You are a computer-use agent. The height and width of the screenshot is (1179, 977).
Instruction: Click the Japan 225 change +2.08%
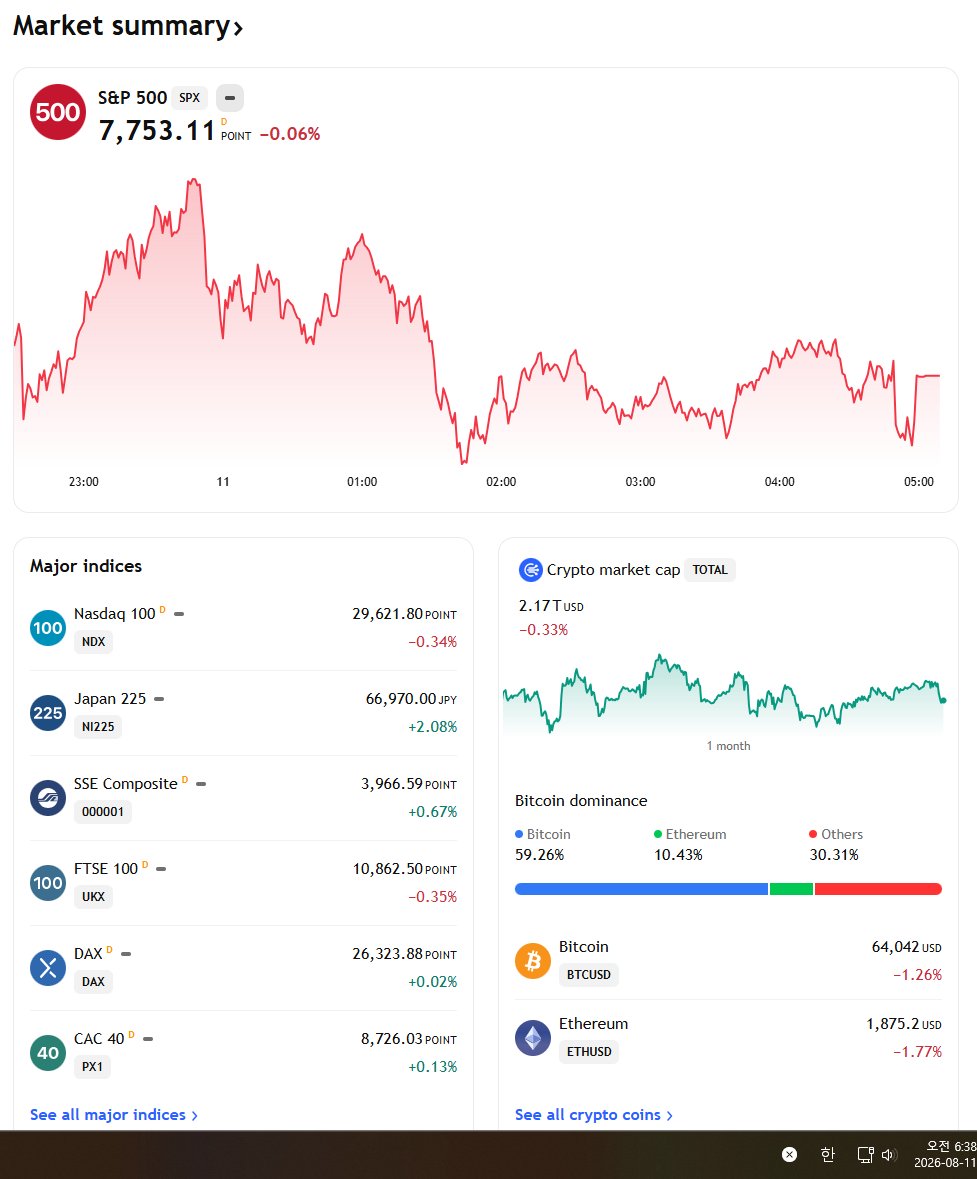click(432, 726)
